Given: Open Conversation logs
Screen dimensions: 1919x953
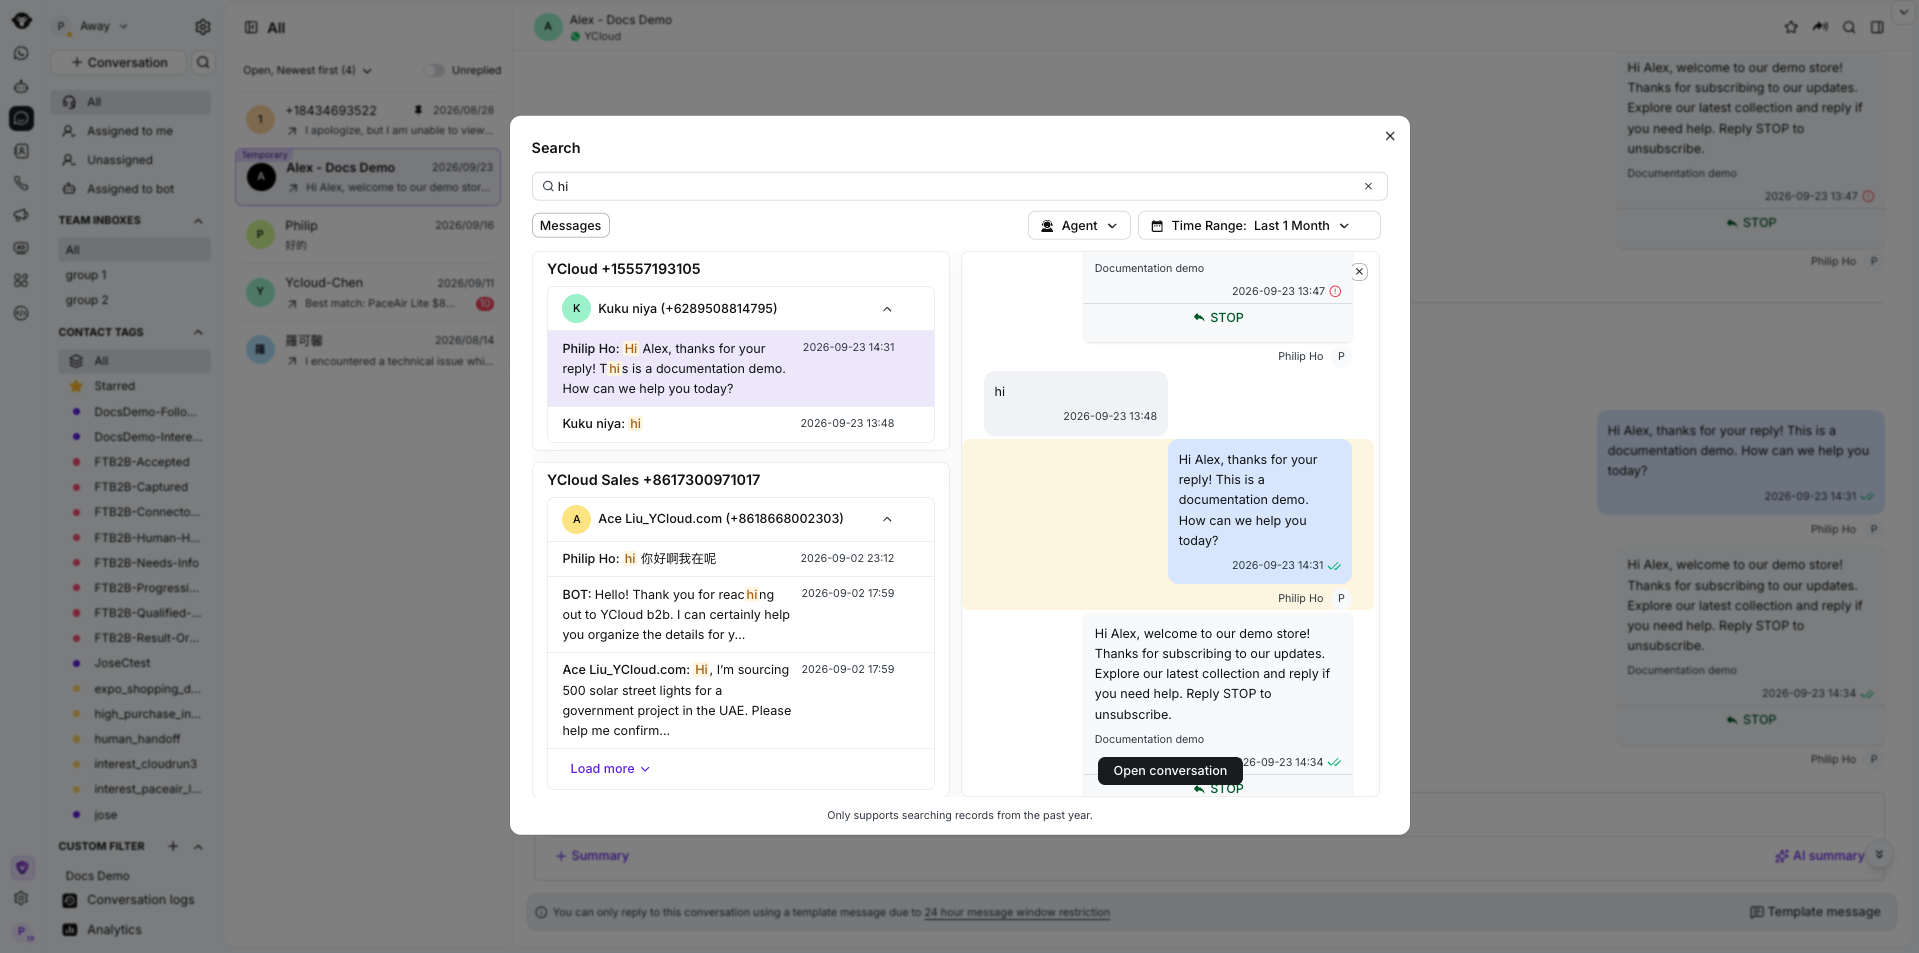Looking at the screenshot, I should 131,900.
